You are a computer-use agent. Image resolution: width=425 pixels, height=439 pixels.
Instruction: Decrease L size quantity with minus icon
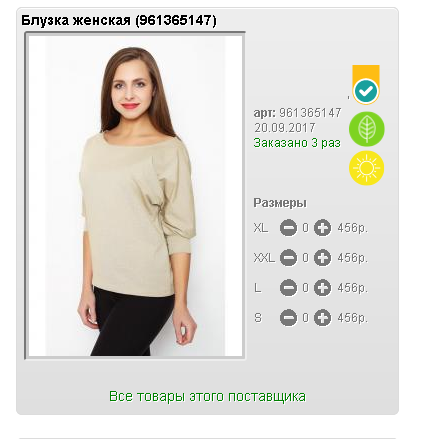click(x=288, y=288)
